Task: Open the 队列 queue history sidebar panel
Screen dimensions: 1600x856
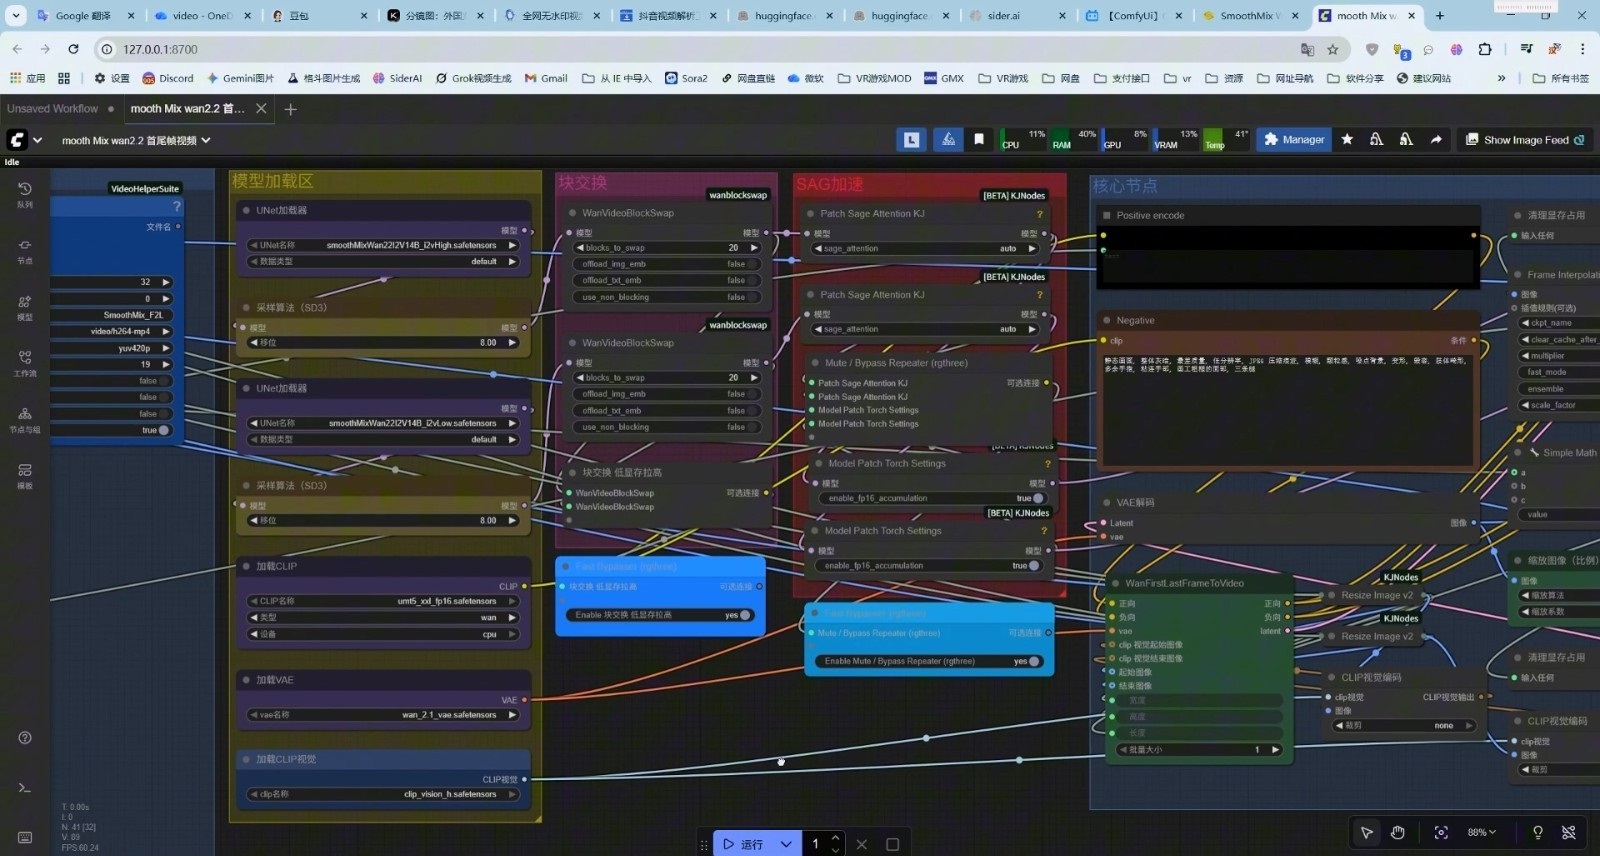Action: tap(25, 194)
